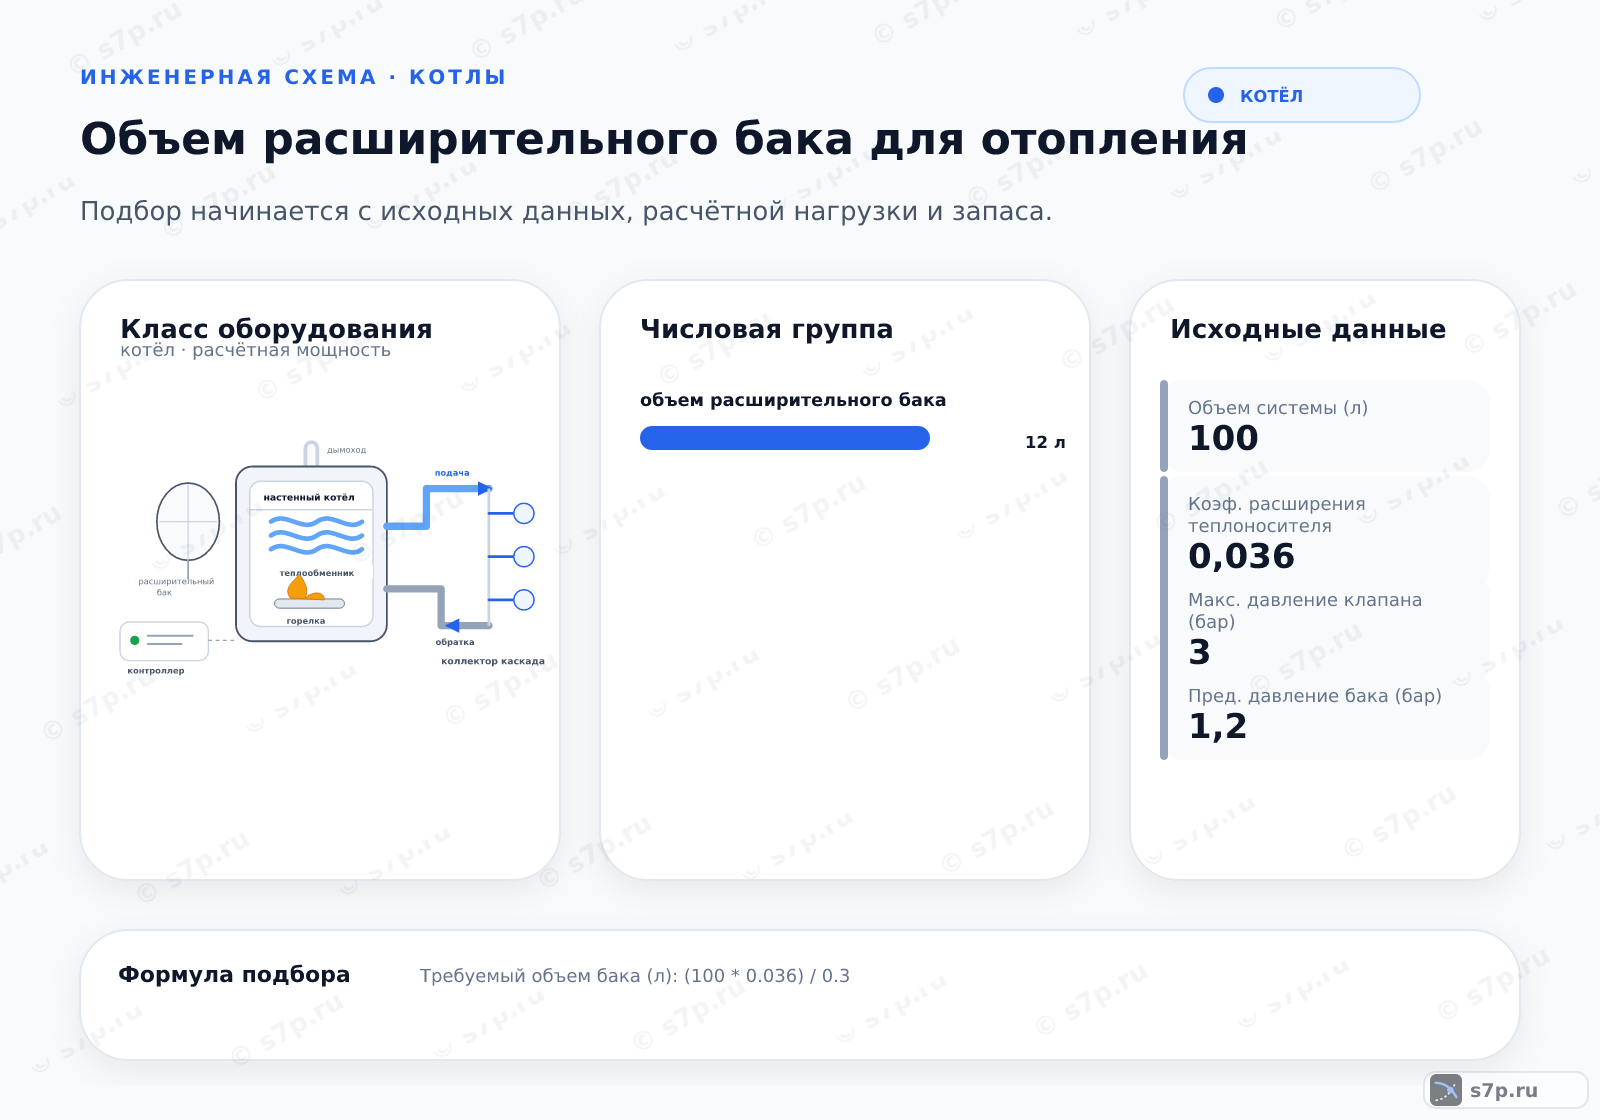This screenshot has width=1600, height=1120.
Task: Open the s7p.ru site link text
Action: (x=1504, y=1090)
